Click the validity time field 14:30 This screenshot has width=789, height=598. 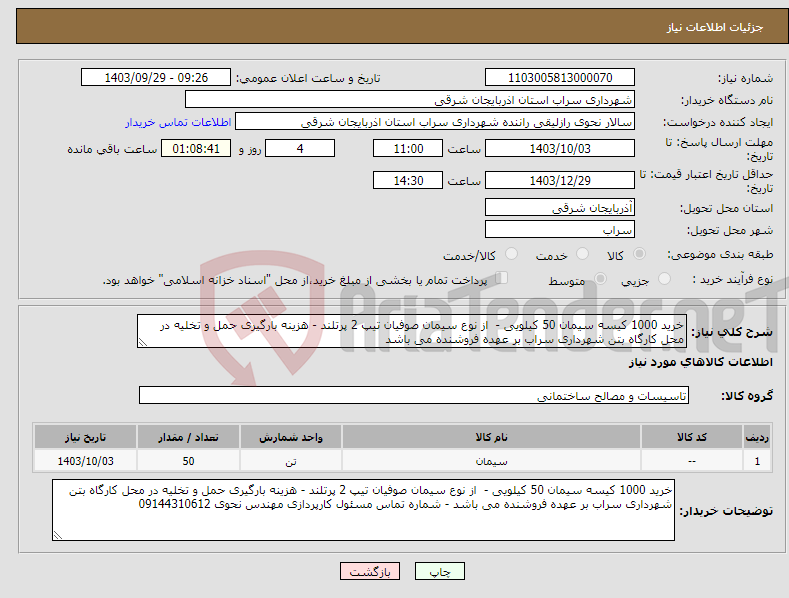[x=408, y=180]
